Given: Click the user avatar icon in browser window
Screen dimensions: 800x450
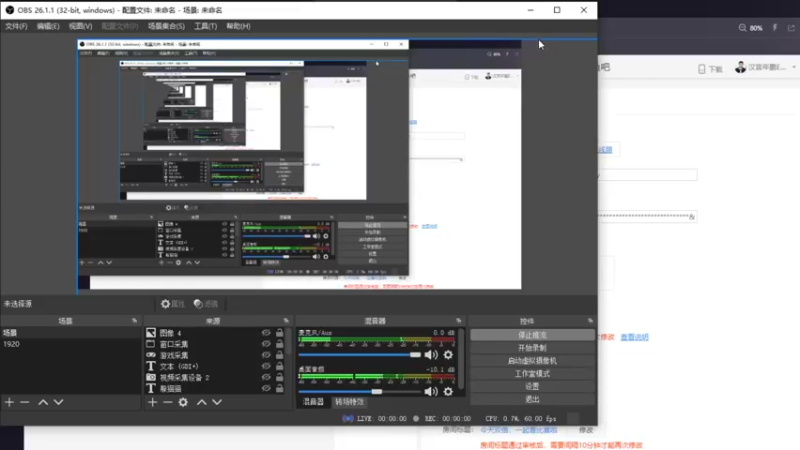Looking at the screenshot, I should [740, 67].
